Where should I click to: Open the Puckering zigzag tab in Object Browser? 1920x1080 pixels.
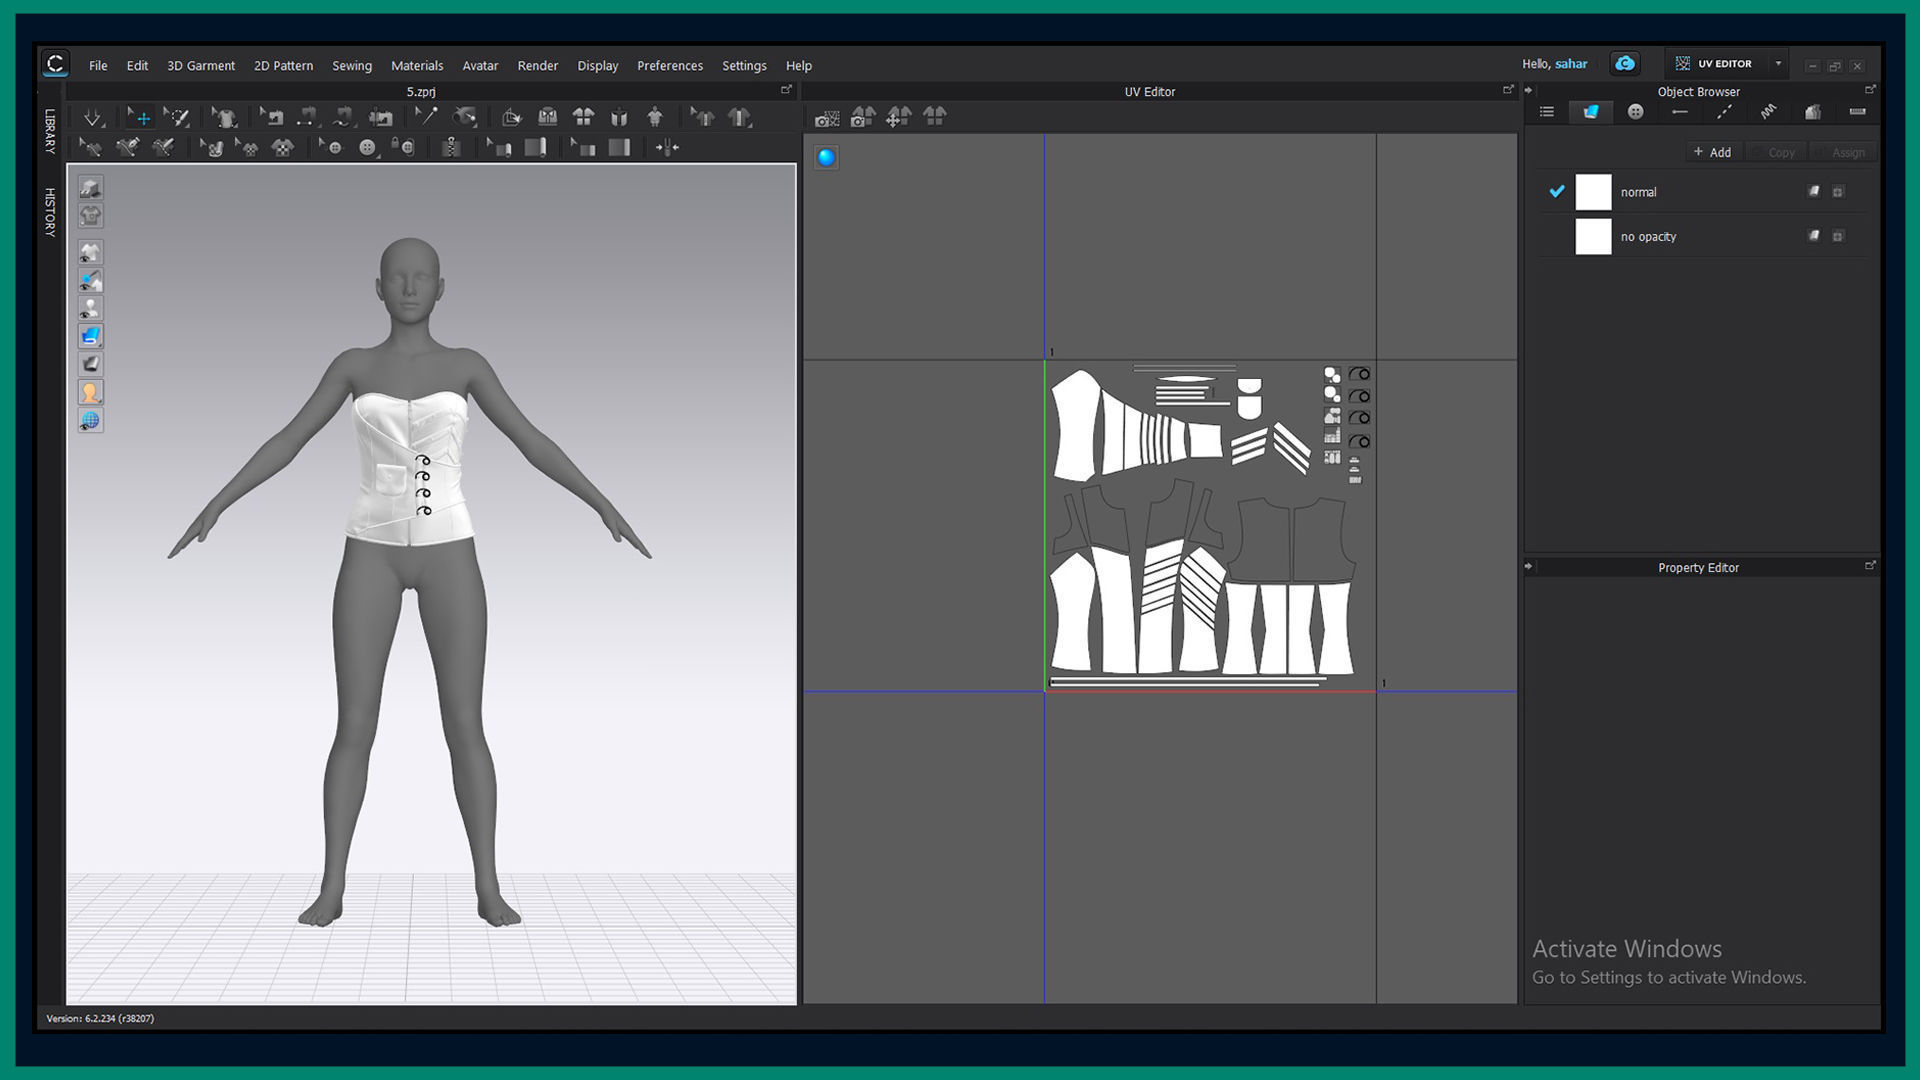pyautogui.click(x=1768, y=112)
